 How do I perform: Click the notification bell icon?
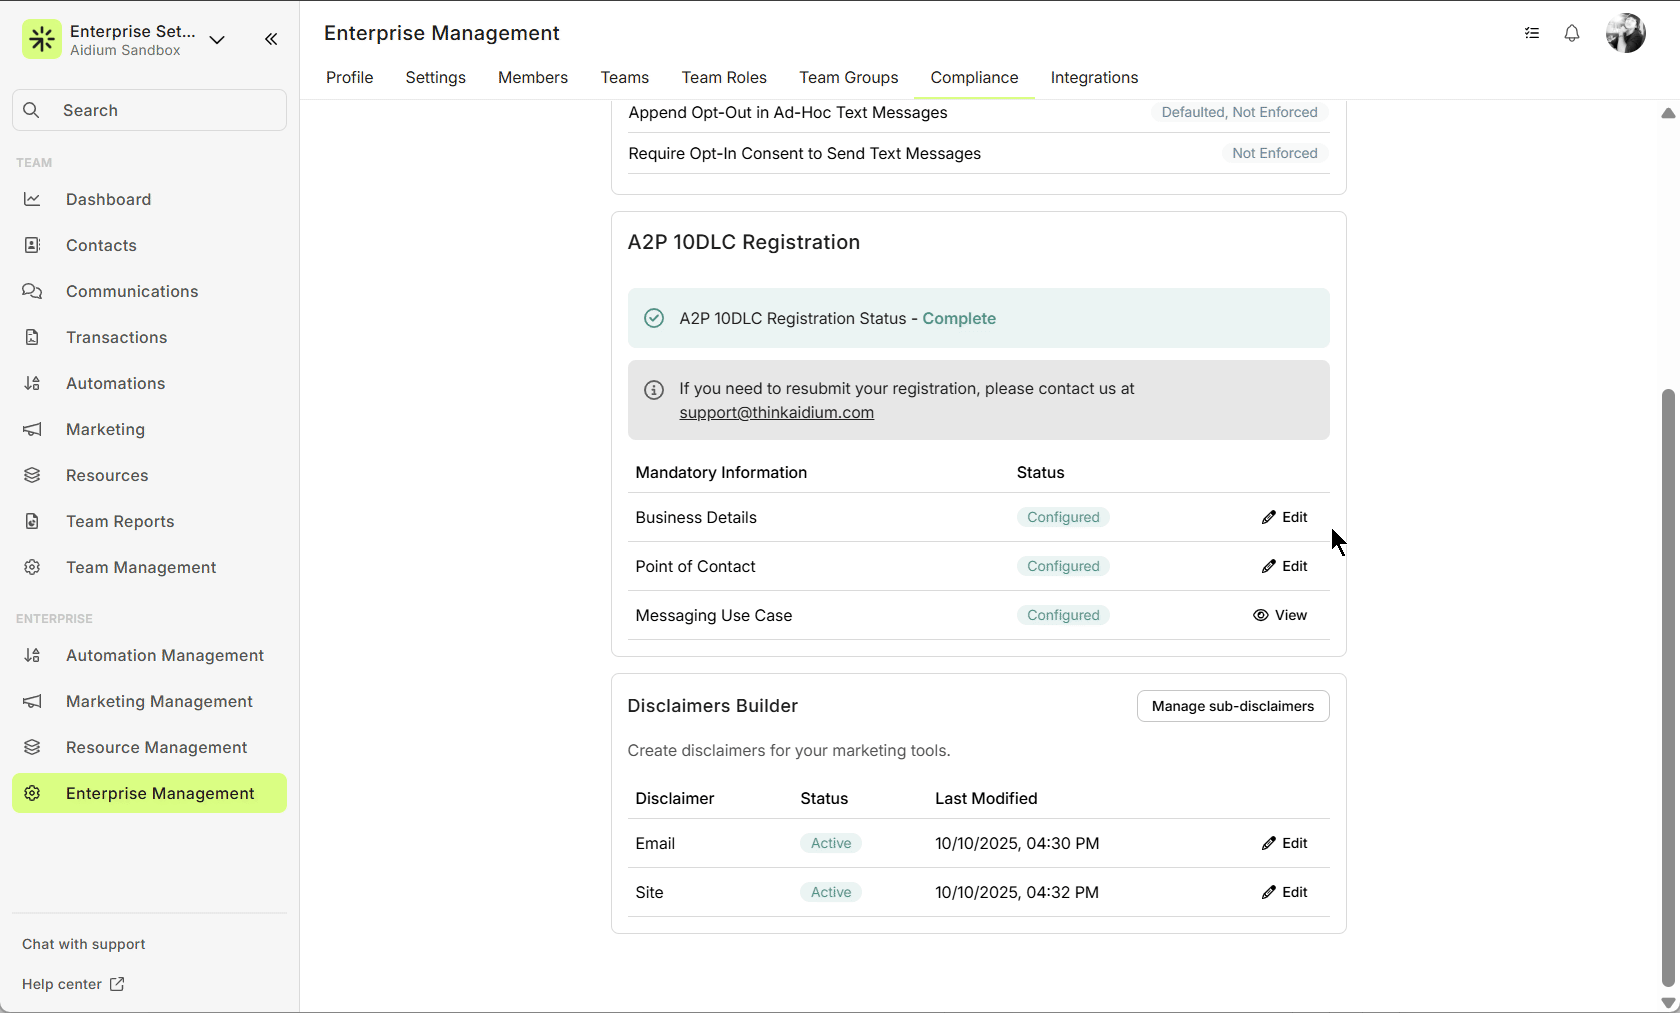click(x=1572, y=33)
